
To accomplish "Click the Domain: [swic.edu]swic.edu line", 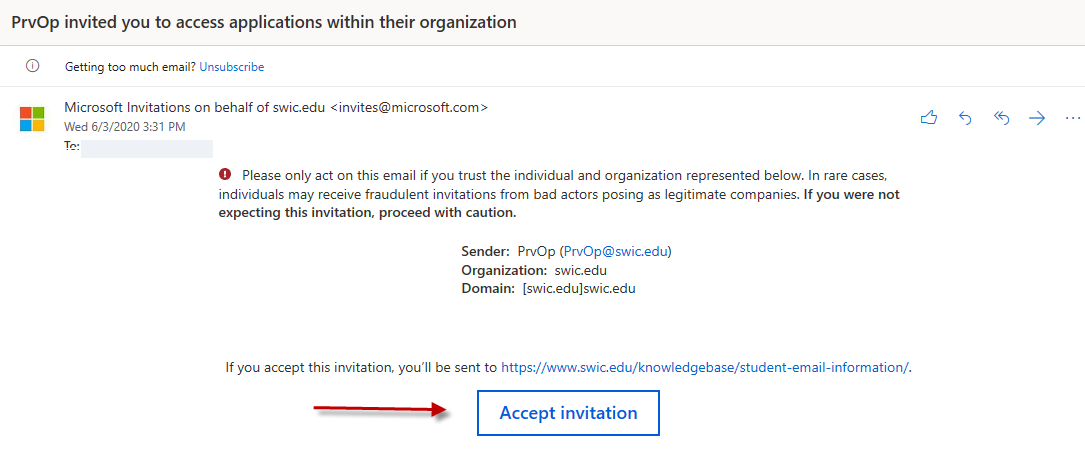I will [x=548, y=288].
